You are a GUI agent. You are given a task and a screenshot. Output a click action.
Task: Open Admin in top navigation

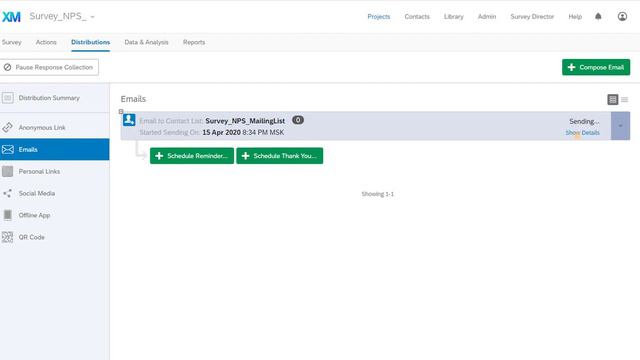point(487,17)
